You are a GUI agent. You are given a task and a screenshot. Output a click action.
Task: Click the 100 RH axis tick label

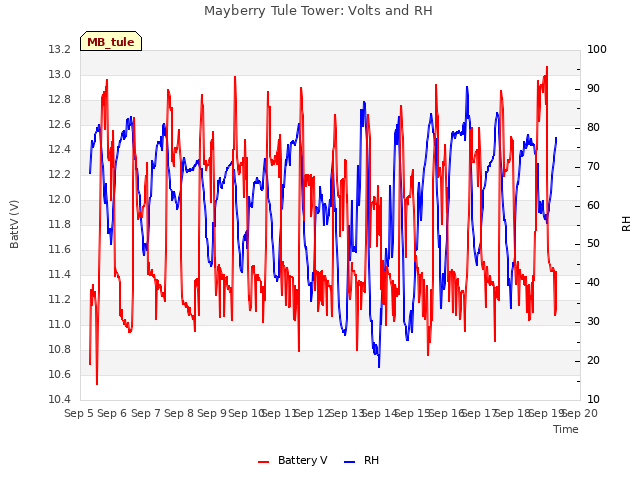[597, 49]
